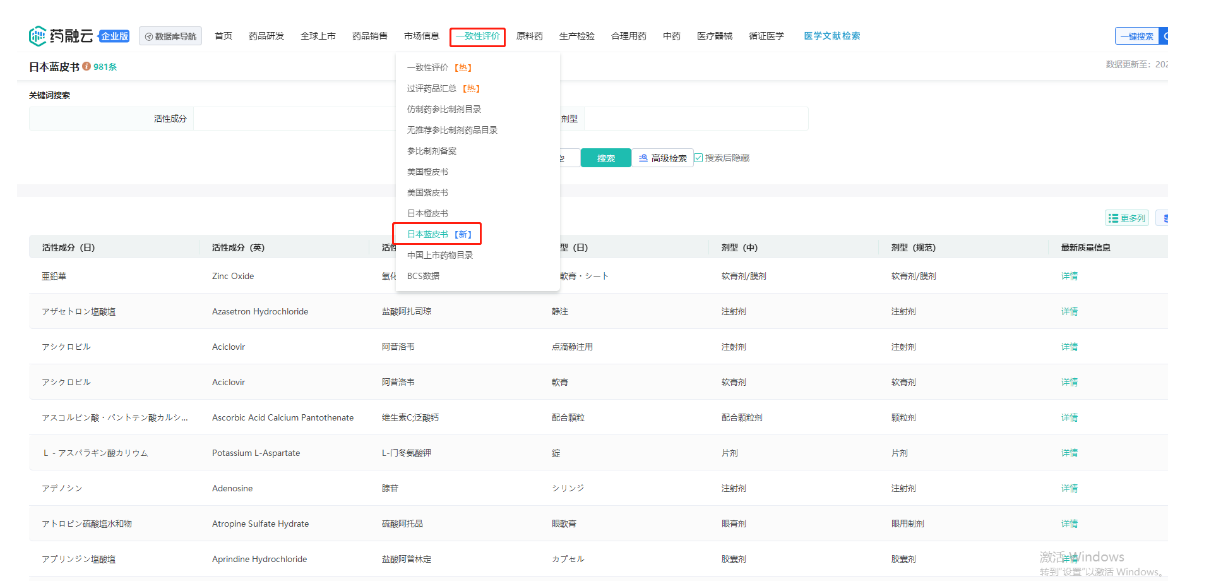
Task: Click the 更多列 columns list button
Action: point(1126,218)
